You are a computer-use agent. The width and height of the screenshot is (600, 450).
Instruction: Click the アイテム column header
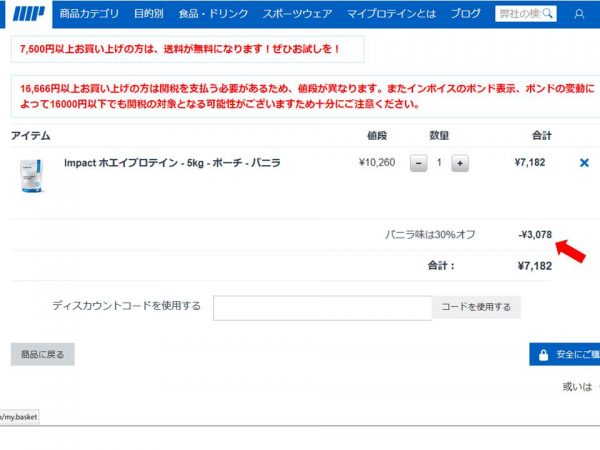coord(31,136)
